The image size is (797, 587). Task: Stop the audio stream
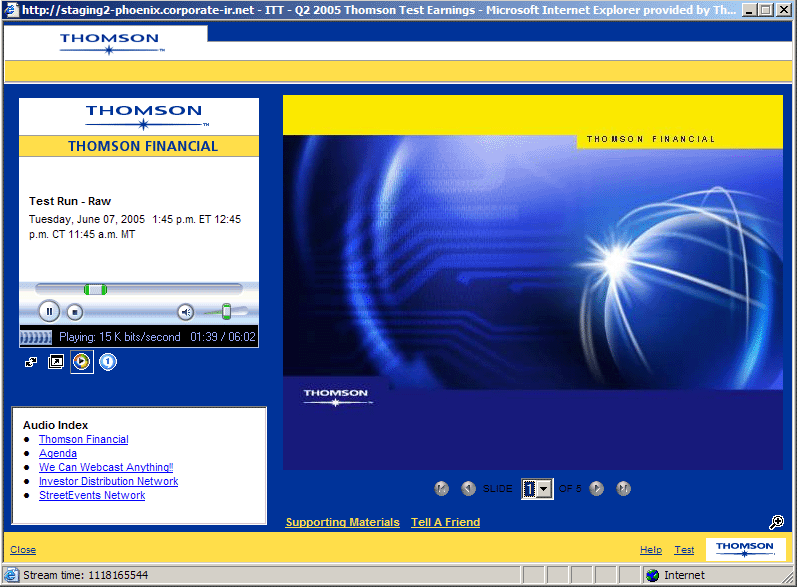(74, 312)
